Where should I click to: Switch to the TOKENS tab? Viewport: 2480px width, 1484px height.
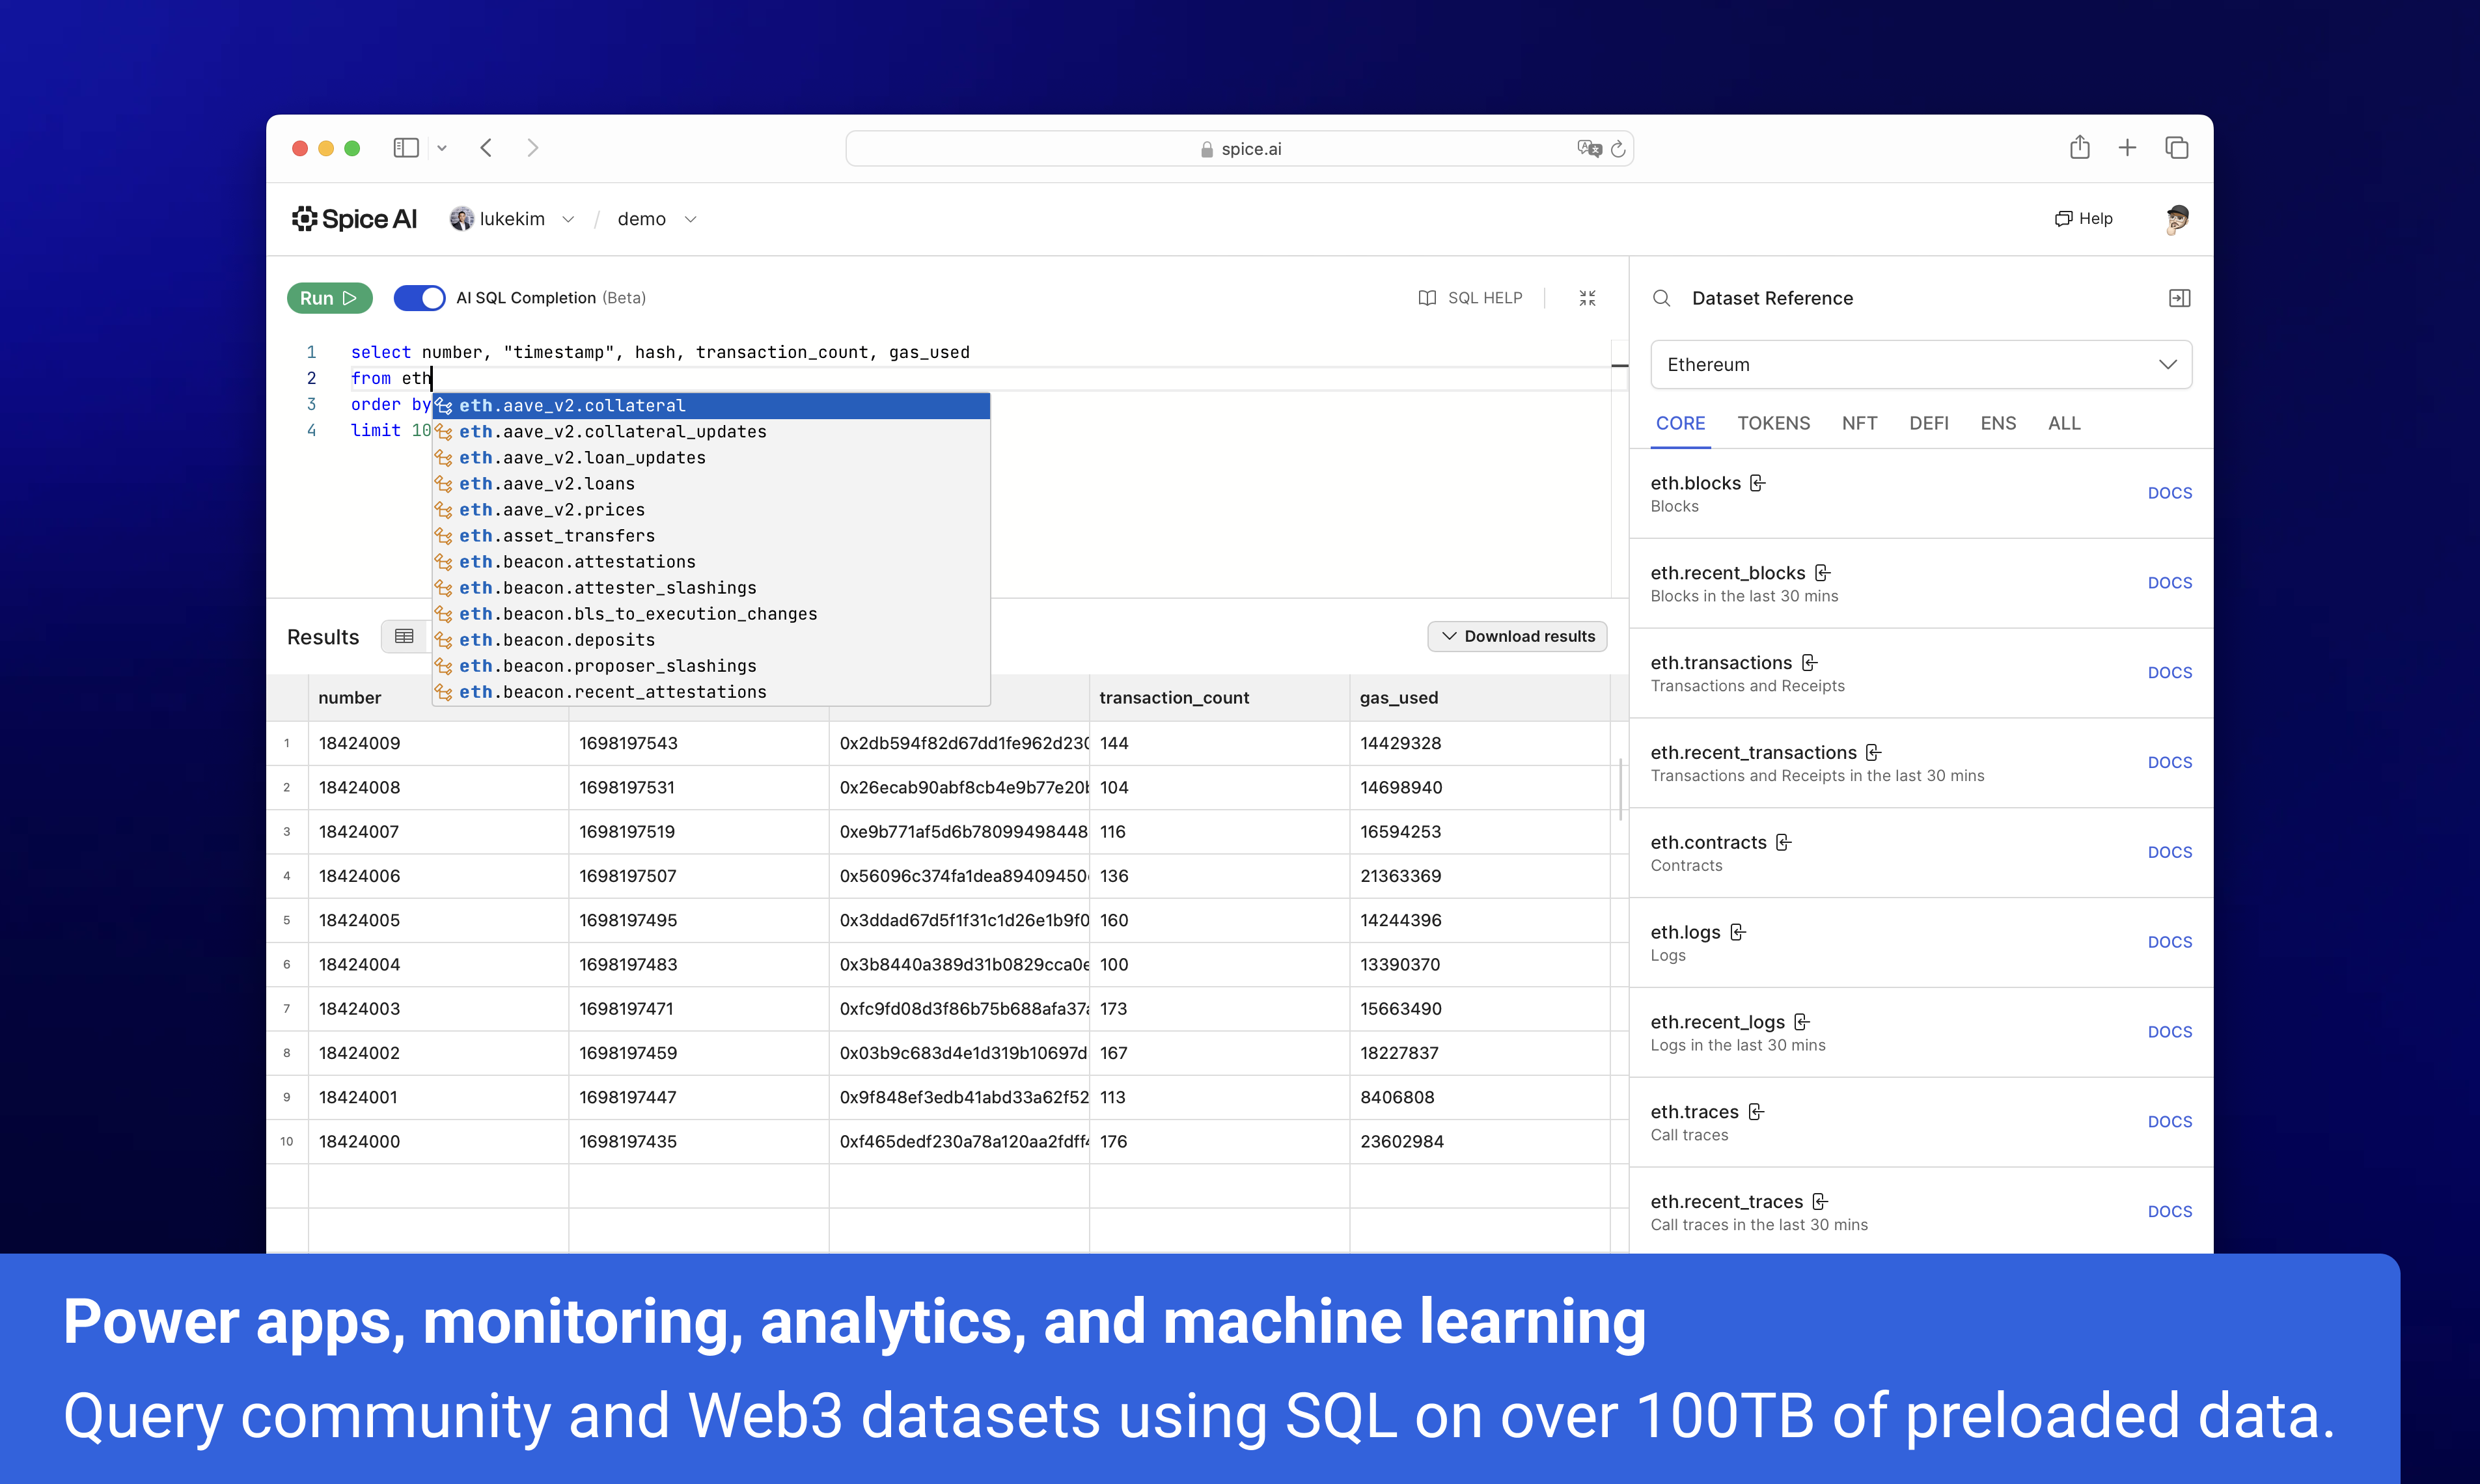pos(1773,423)
